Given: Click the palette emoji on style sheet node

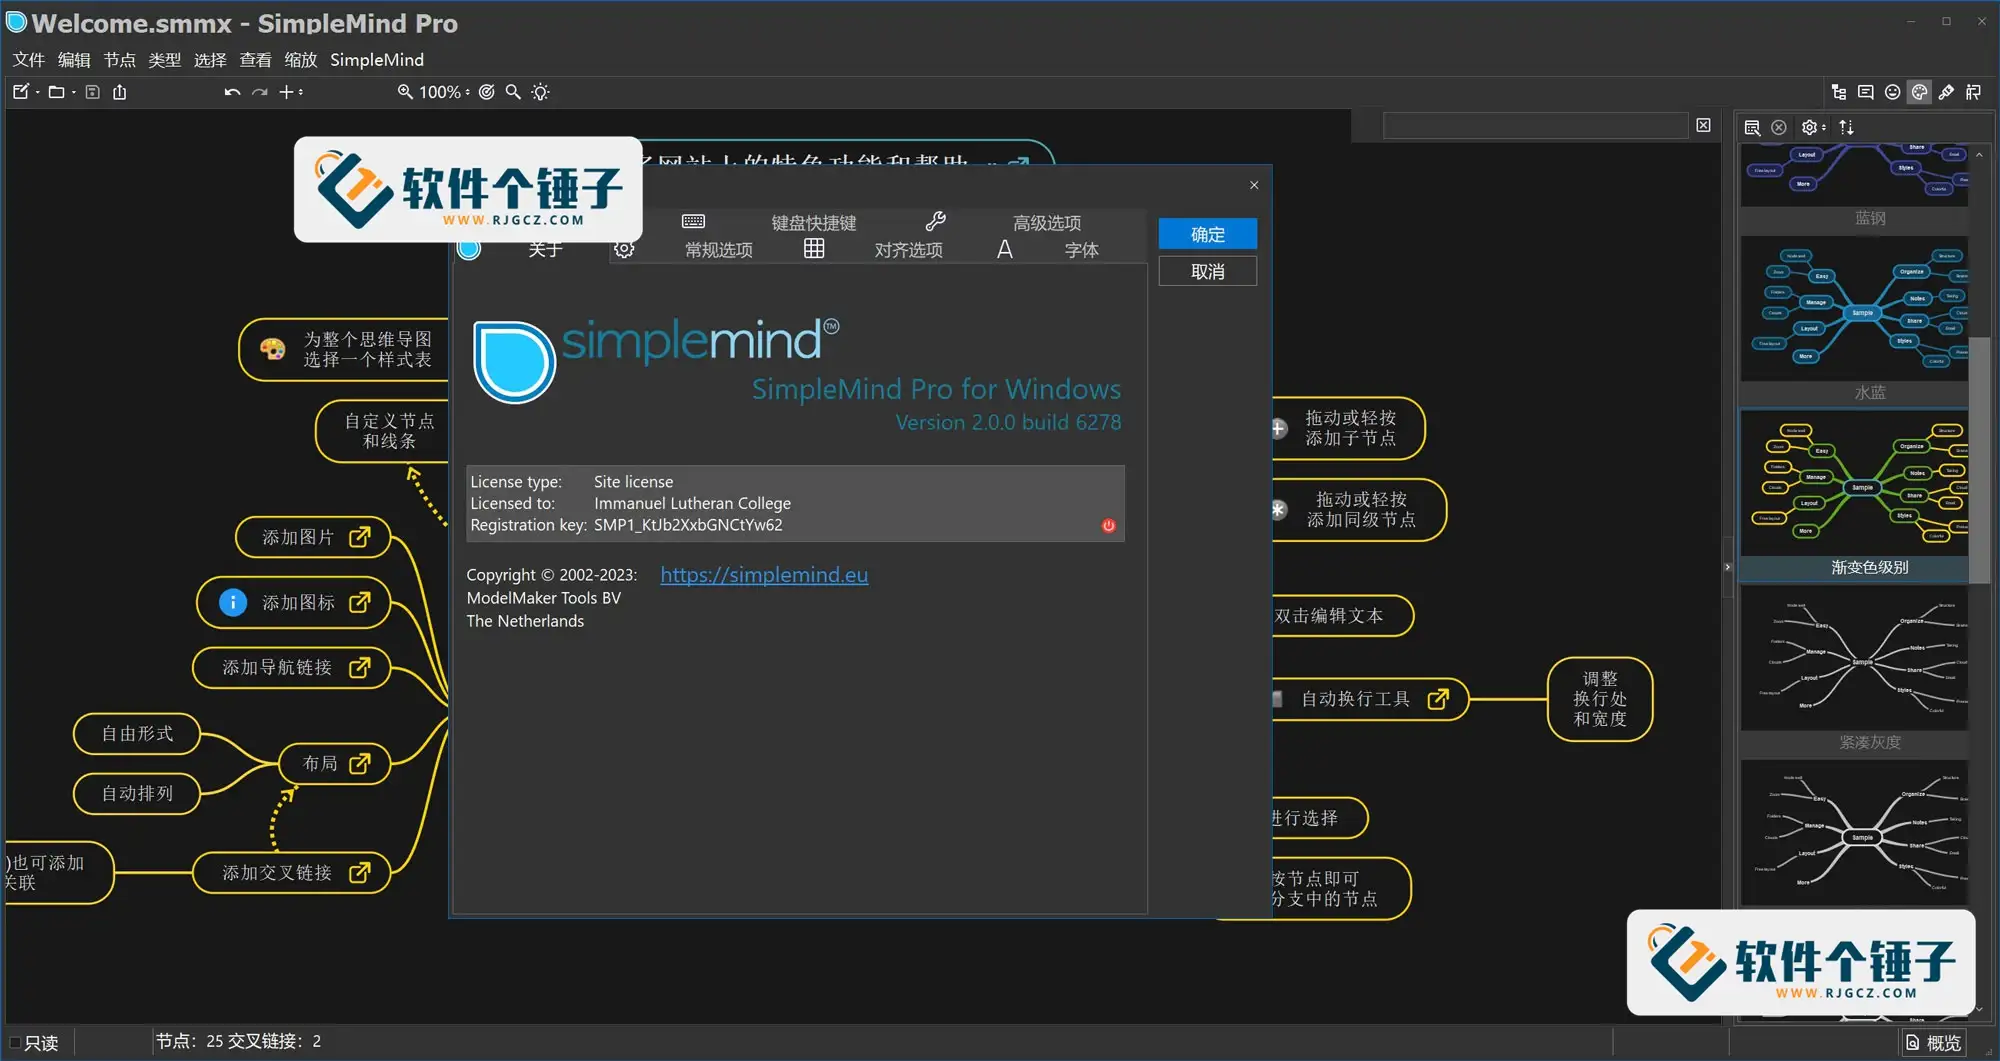Looking at the screenshot, I should point(272,349).
